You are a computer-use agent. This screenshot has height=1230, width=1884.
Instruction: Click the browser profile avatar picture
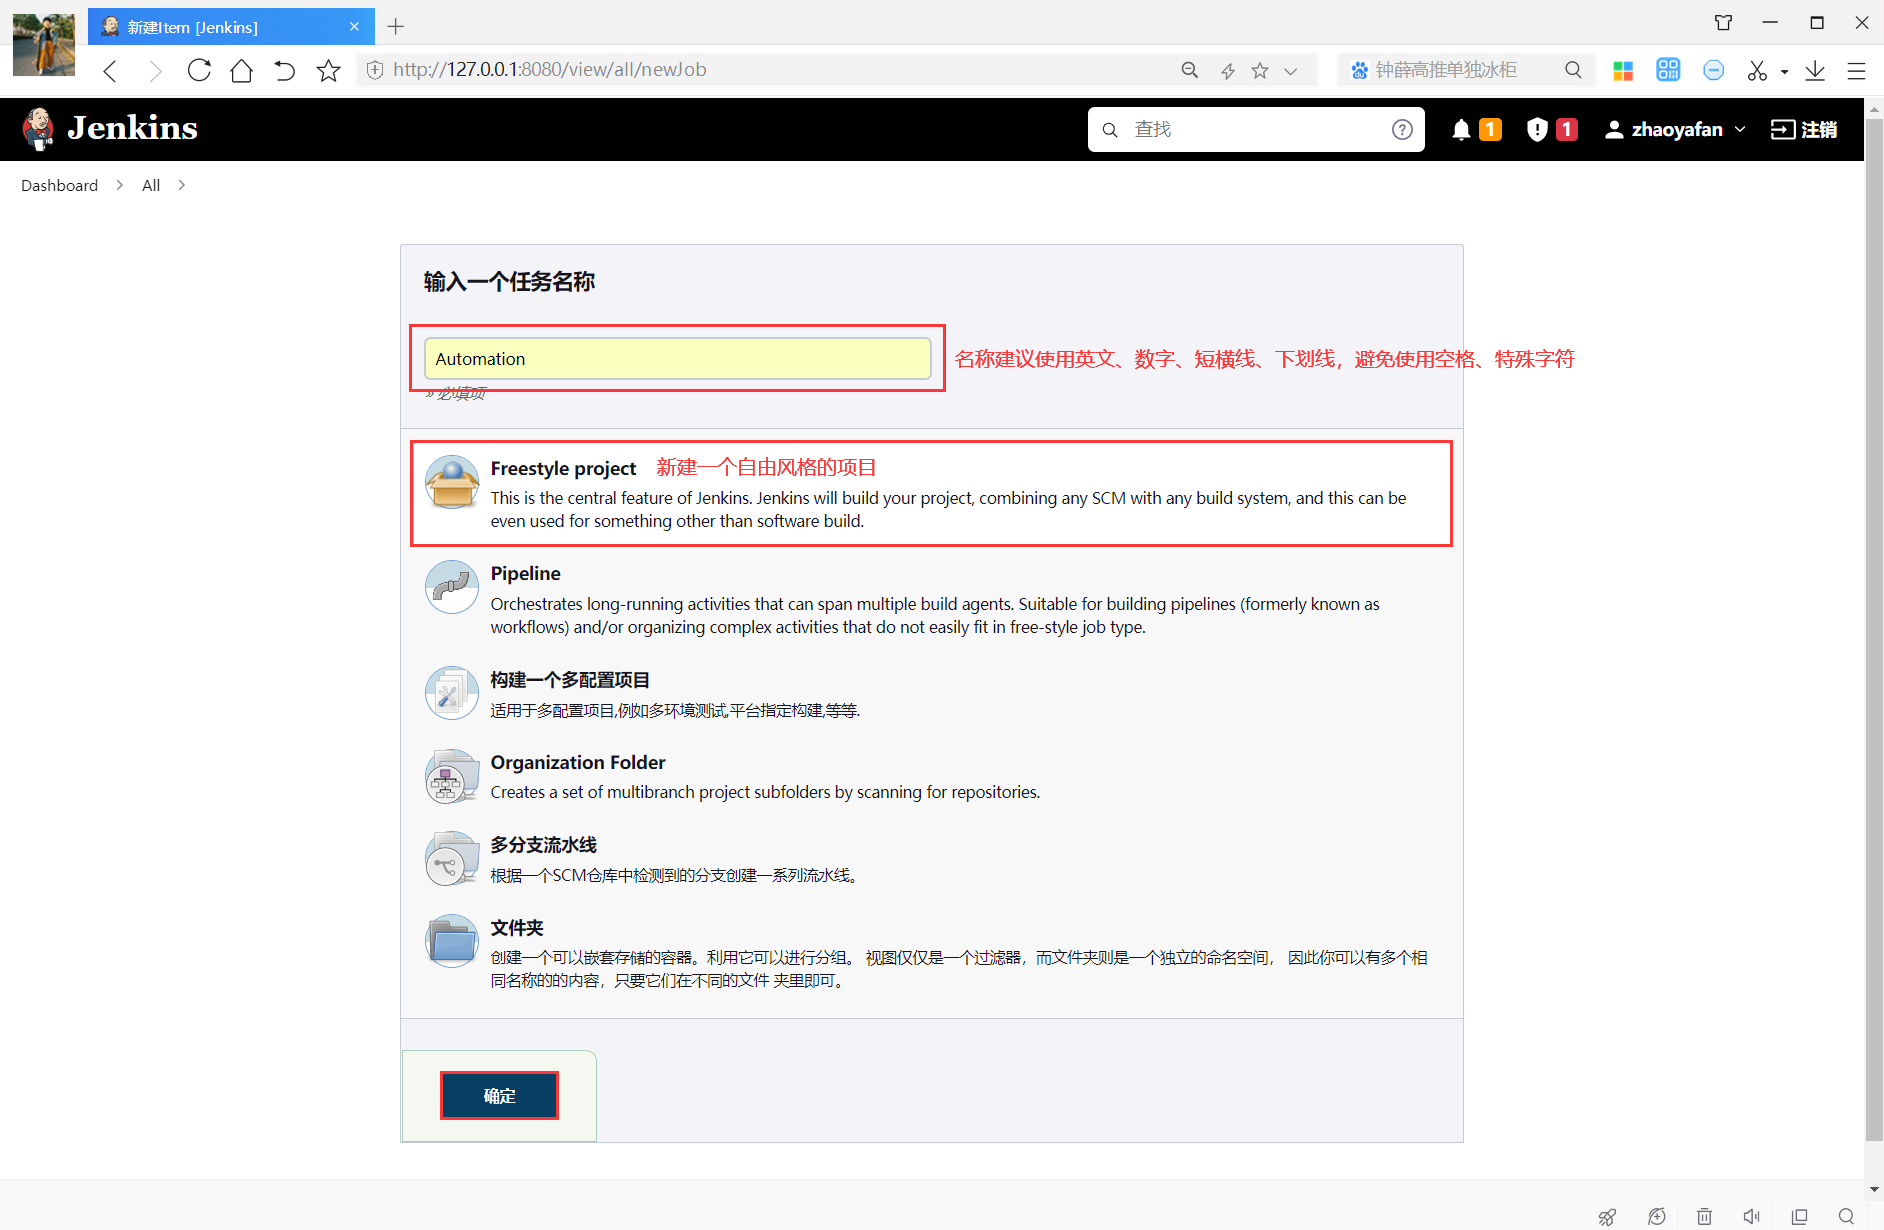coord(43,45)
